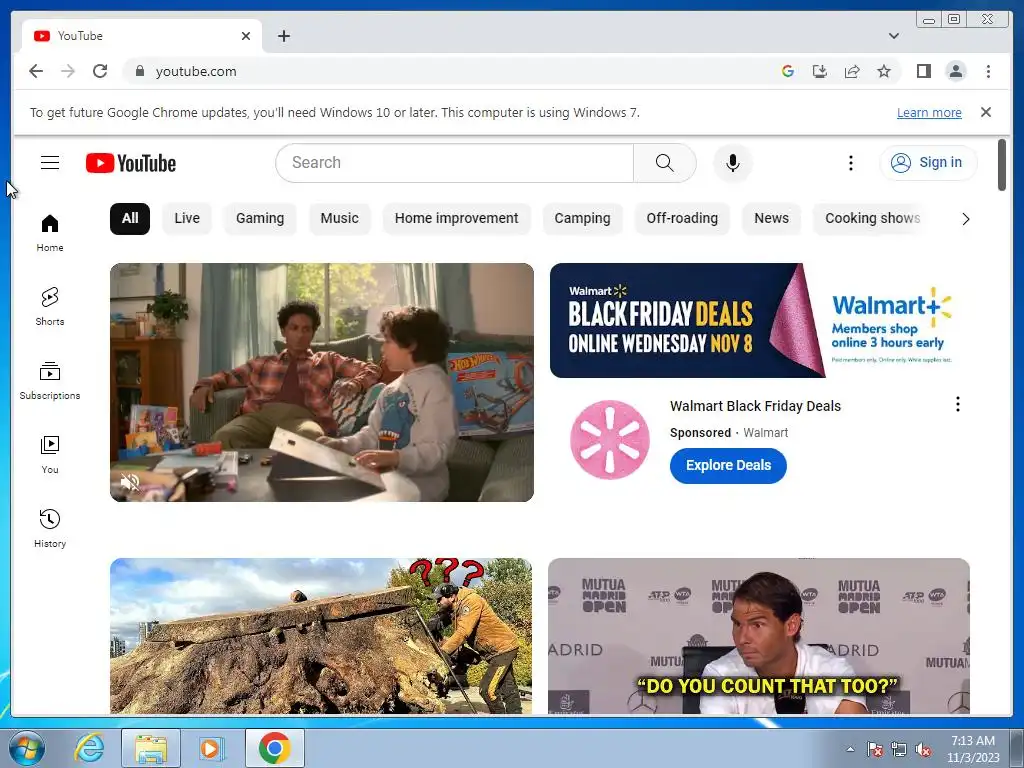Select the Off-roading filter chip
Screen dimensions: 1024x768
pyautogui.click(x=682, y=218)
